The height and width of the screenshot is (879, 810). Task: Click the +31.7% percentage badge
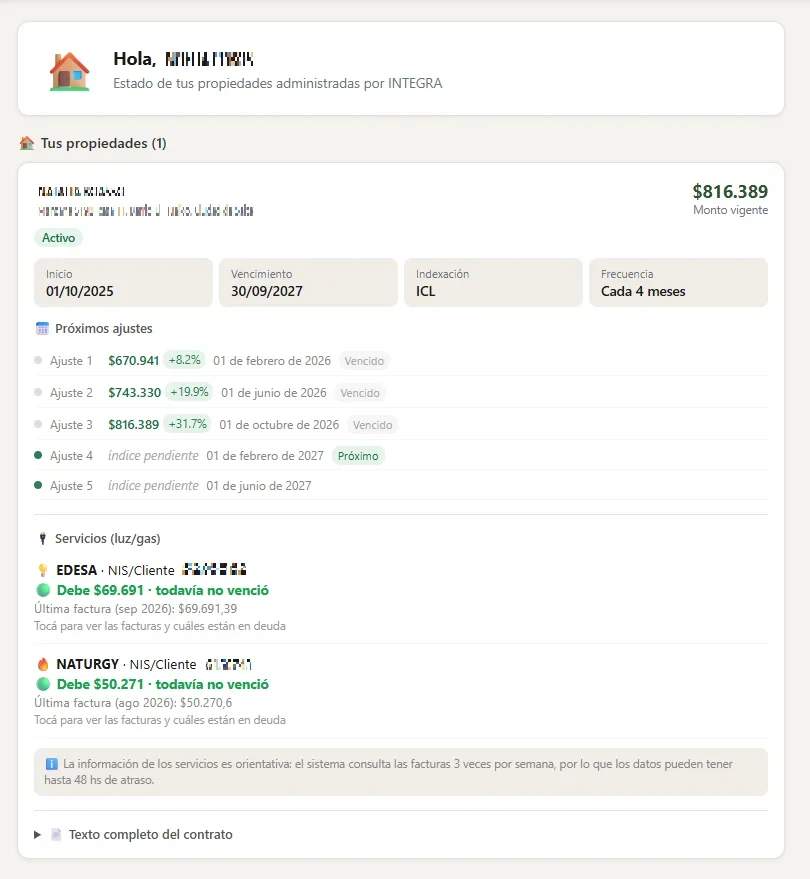(x=187, y=424)
